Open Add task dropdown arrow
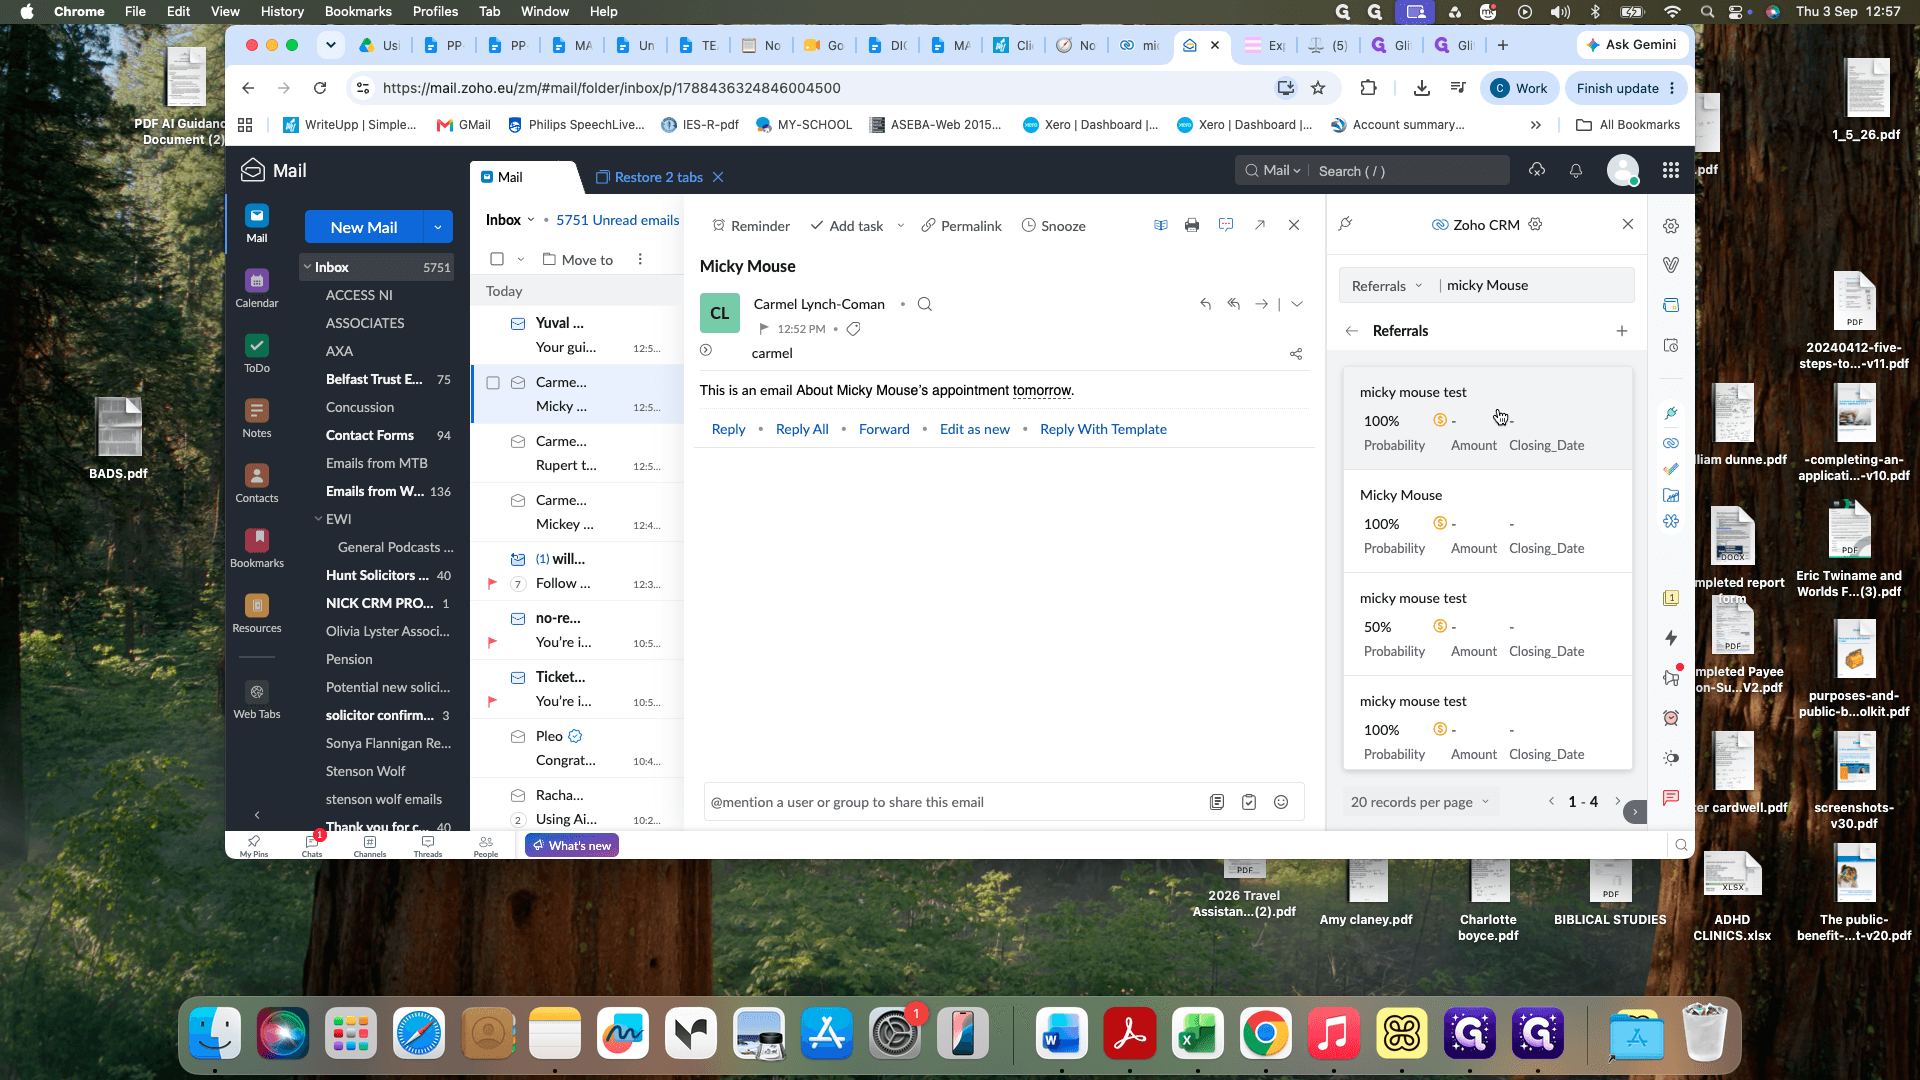Viewport: 1920px width, 1080px height. 900,226
